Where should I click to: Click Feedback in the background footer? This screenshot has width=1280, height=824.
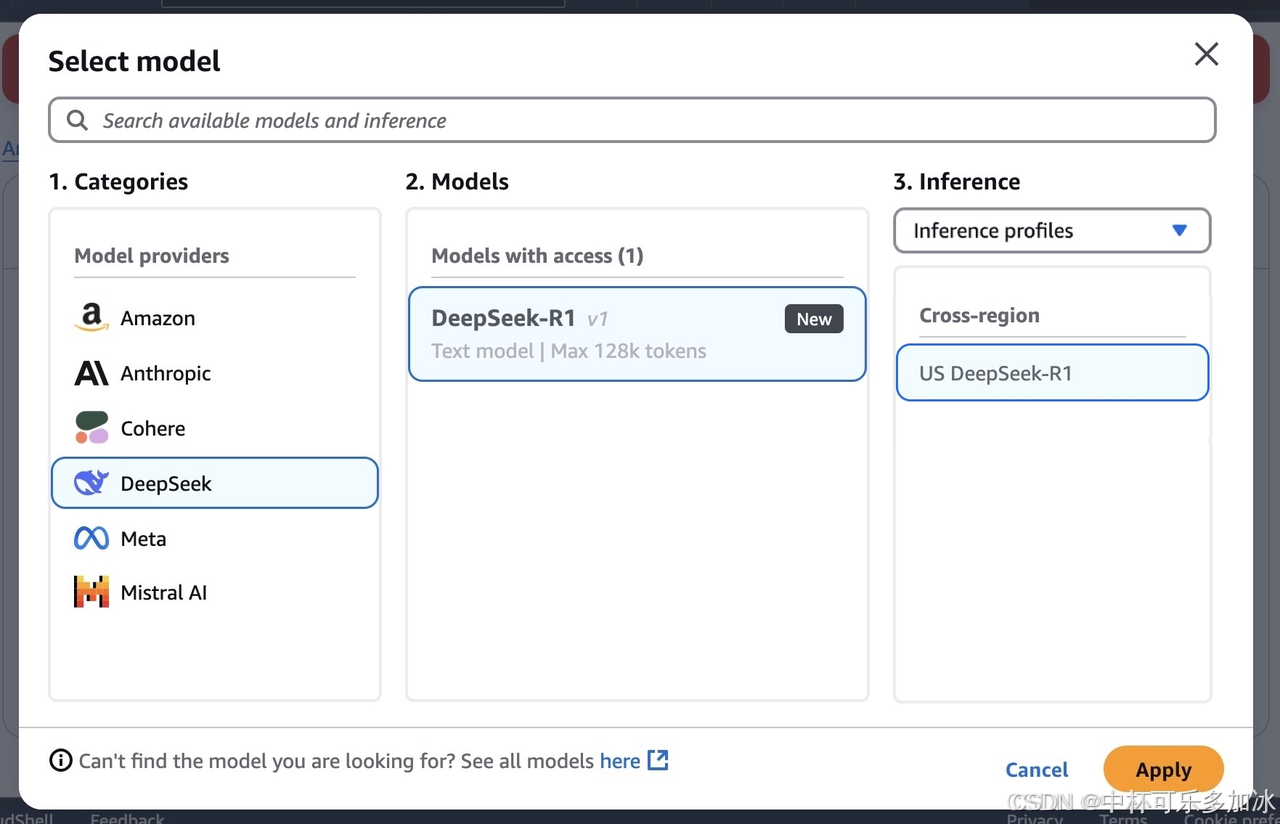tap(127, 818)
